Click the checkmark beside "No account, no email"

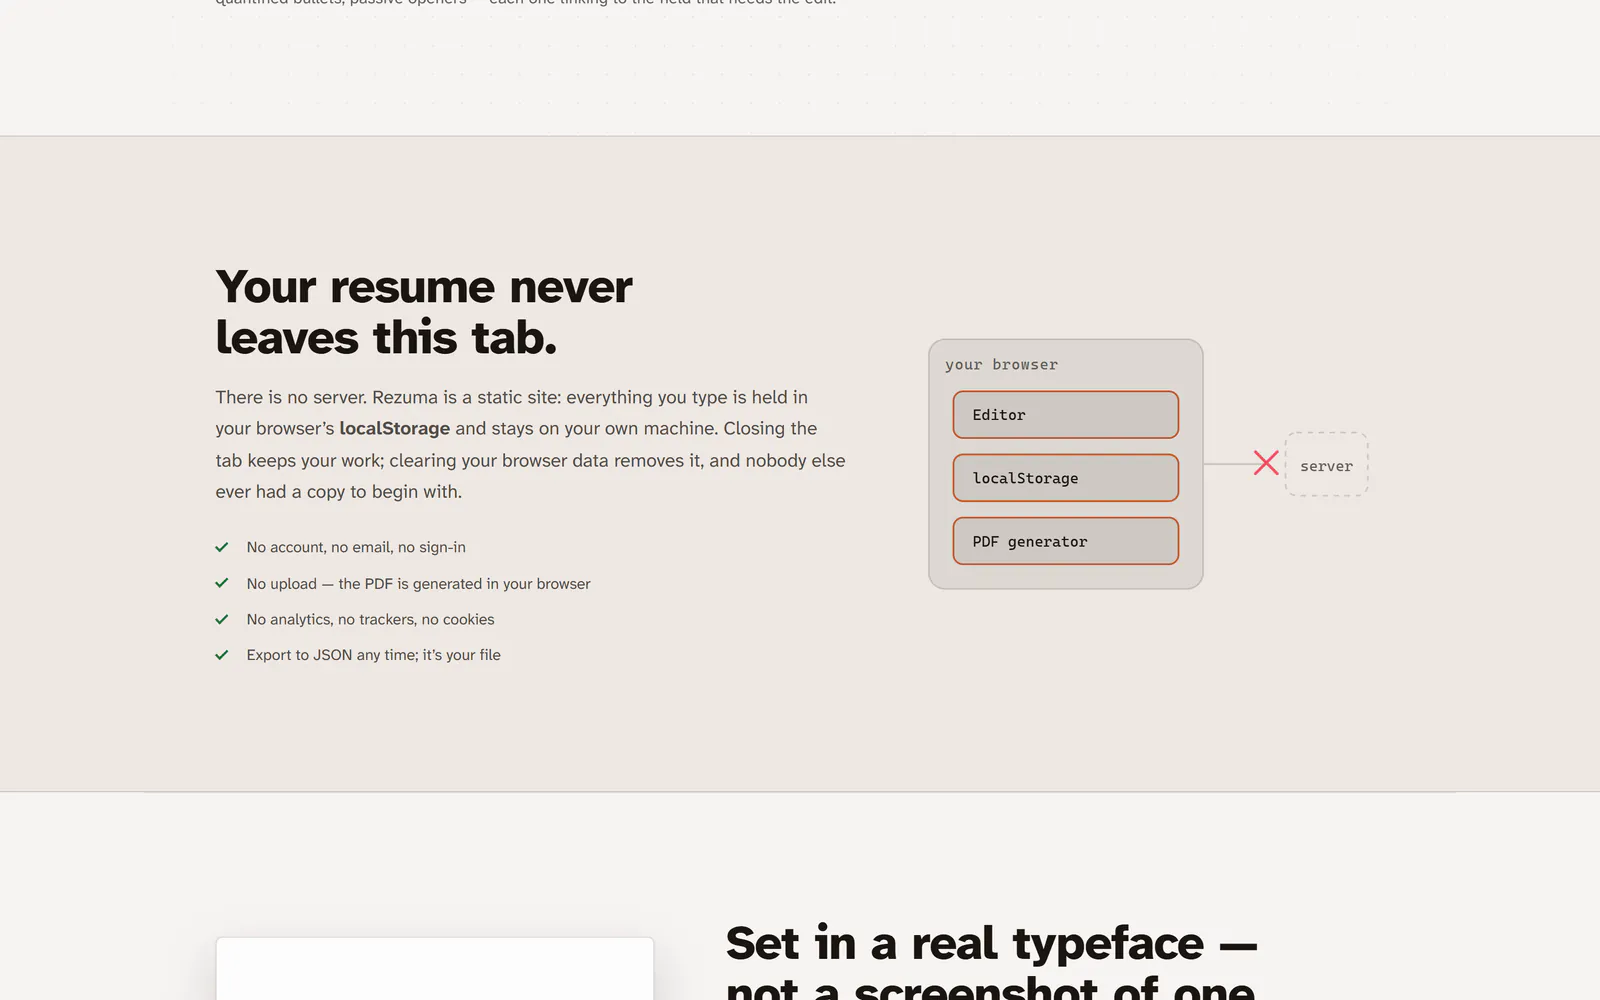pos(222,547)
